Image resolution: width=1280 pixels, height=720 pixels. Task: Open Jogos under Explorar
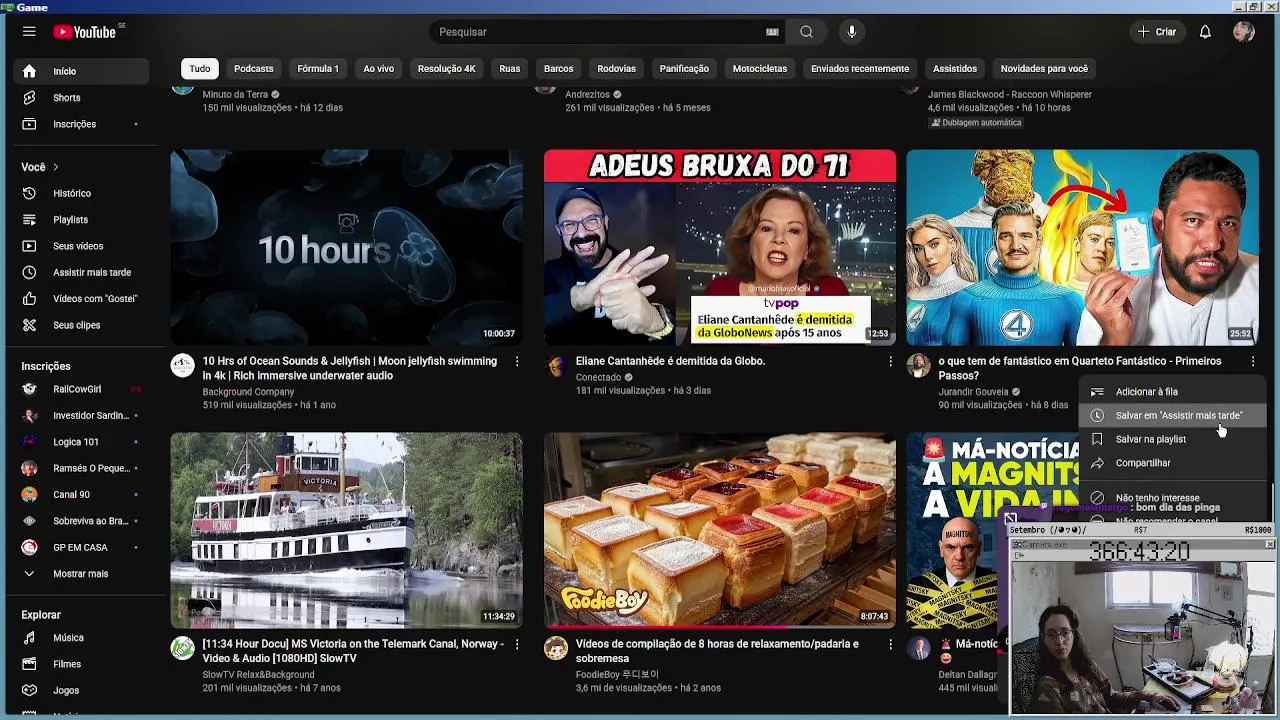(82, 690)
